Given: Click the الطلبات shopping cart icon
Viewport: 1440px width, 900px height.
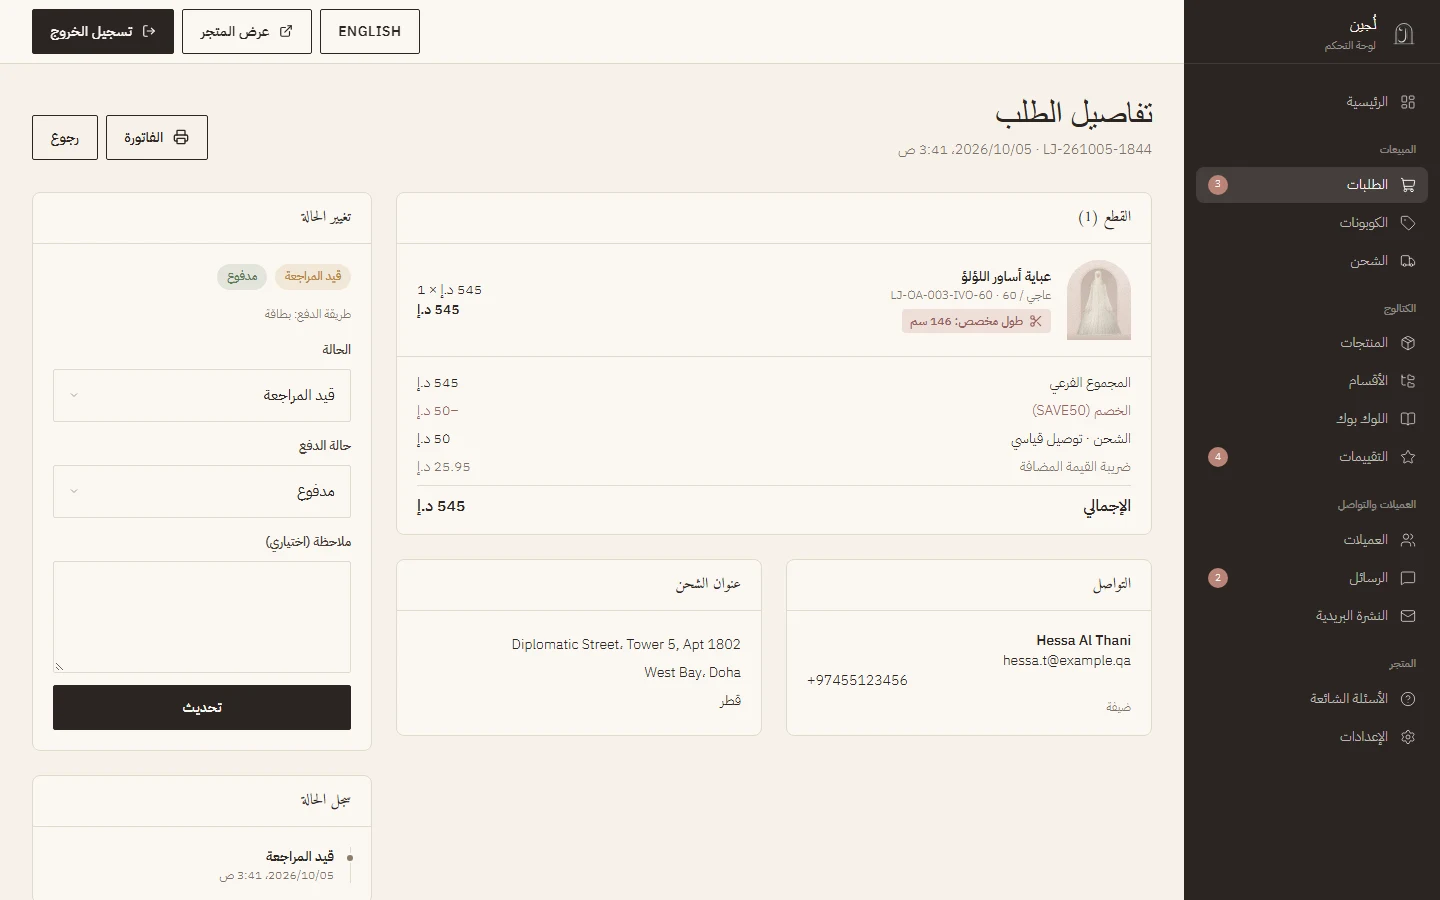Looking at the screenshot, I should coord(1408,185).
